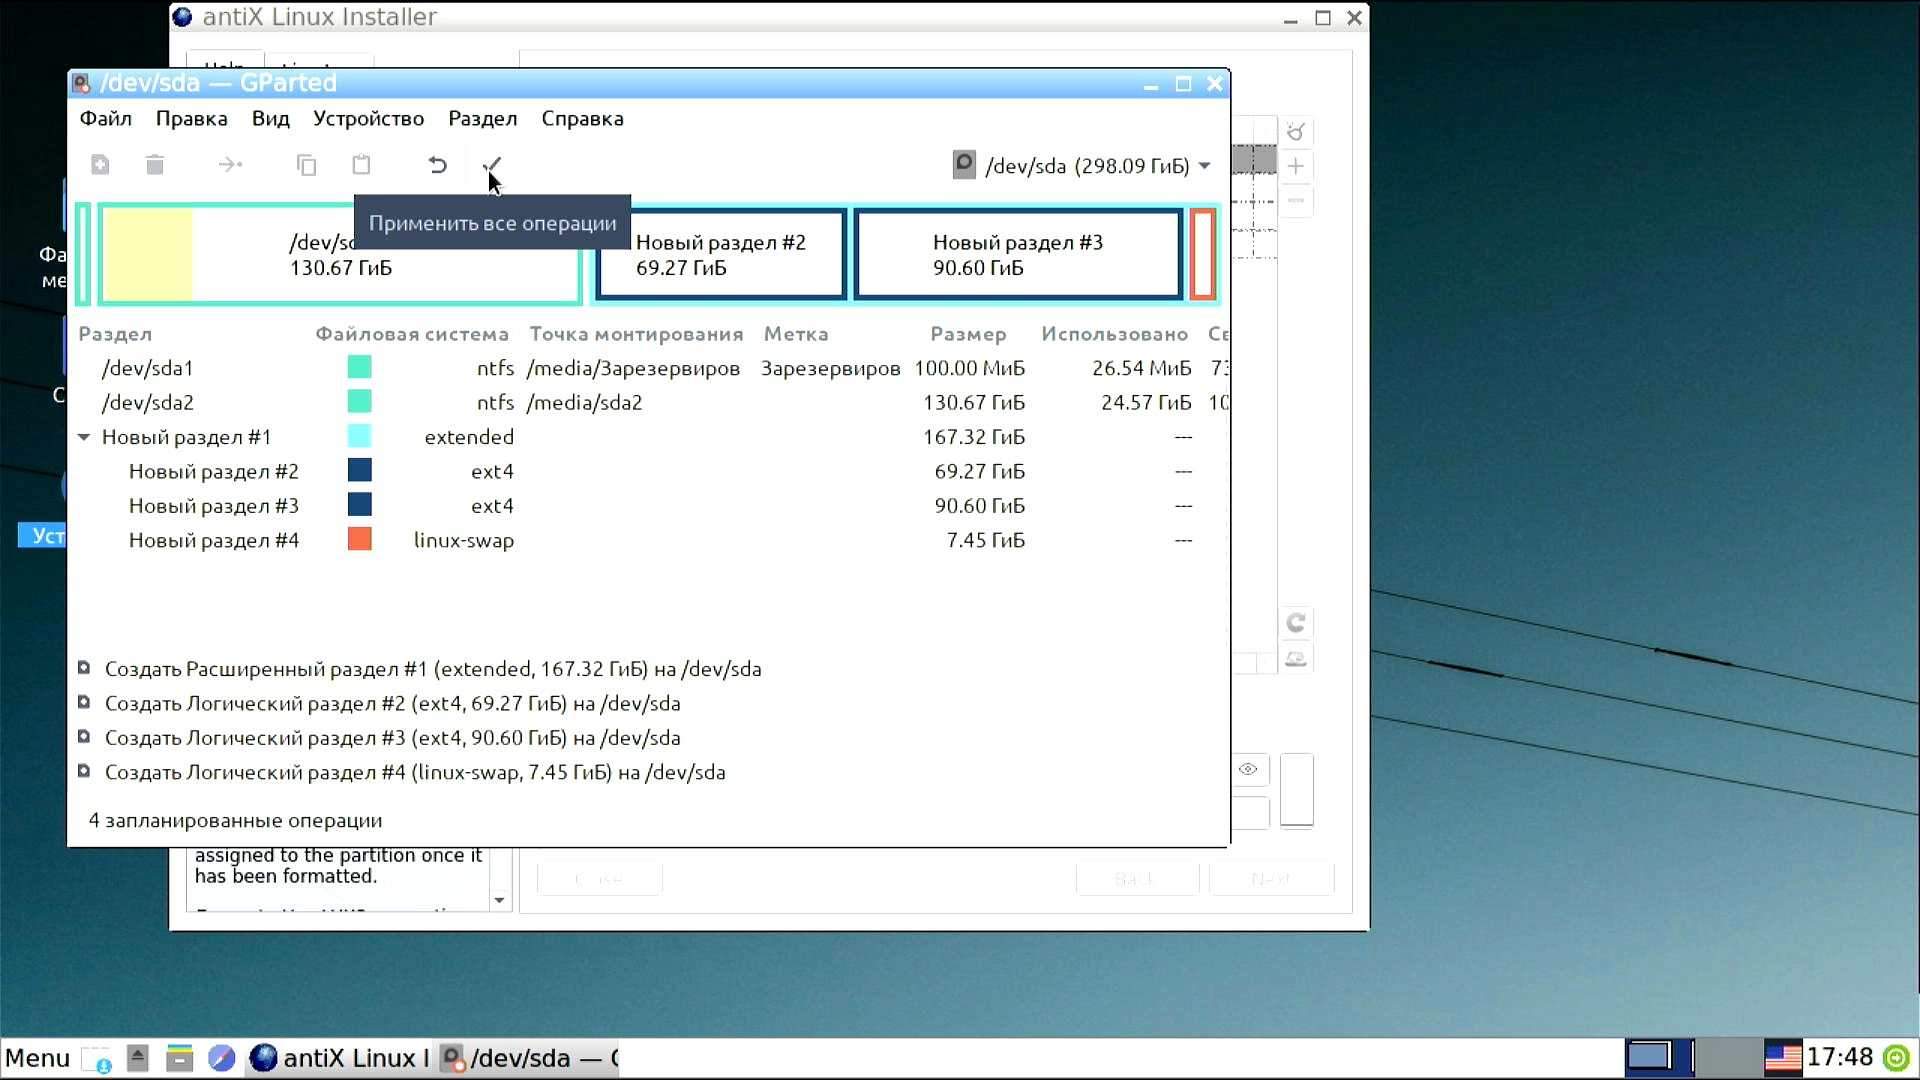The height and width of the screenshot is (1080, 1920).
Task: Click the paste partition clipboard icon
Action: [361, 165]
